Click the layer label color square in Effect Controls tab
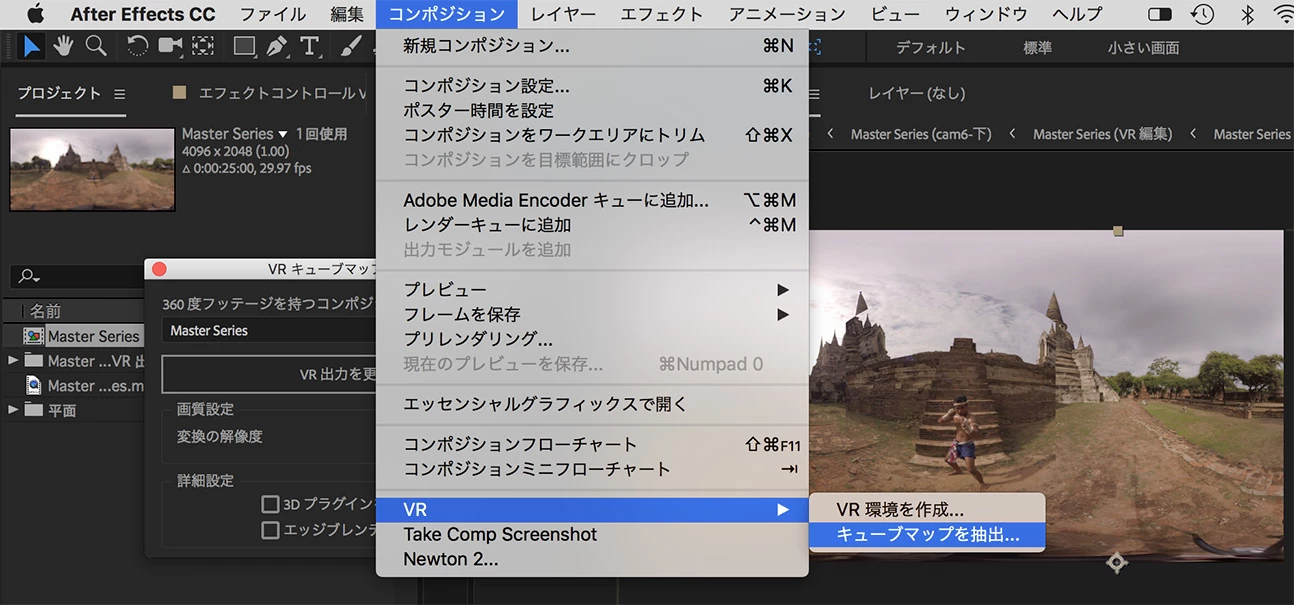Viewport: 1294px width, 605px height. click(x=180, y=93)
